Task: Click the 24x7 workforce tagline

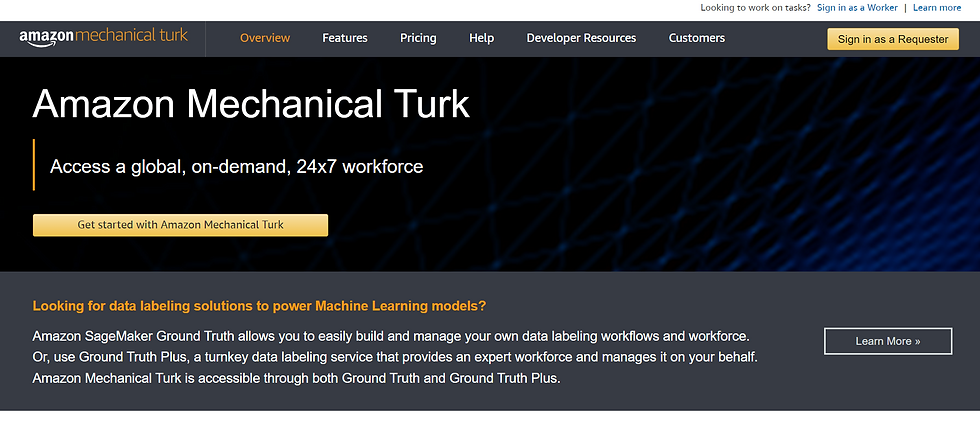Action: click(236, 166)
